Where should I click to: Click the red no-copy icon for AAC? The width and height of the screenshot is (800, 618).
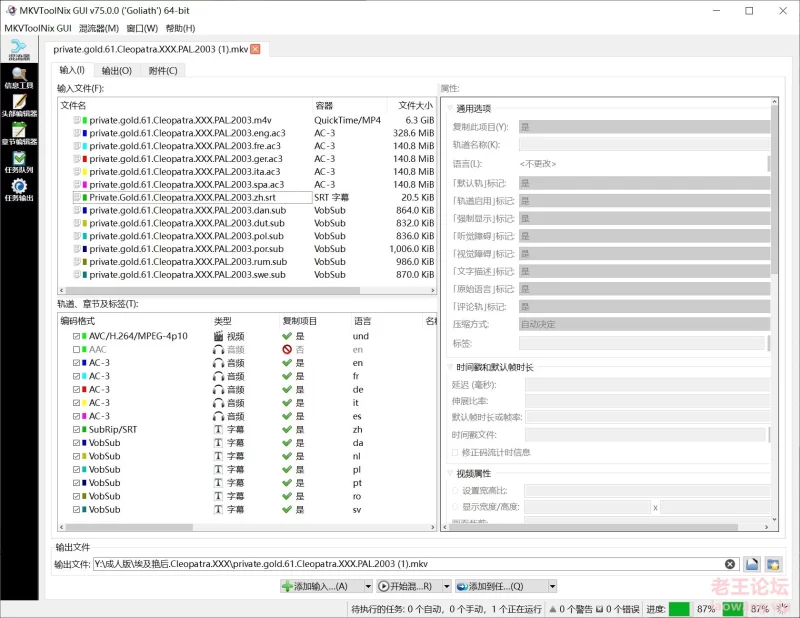[x=287, y=350]
